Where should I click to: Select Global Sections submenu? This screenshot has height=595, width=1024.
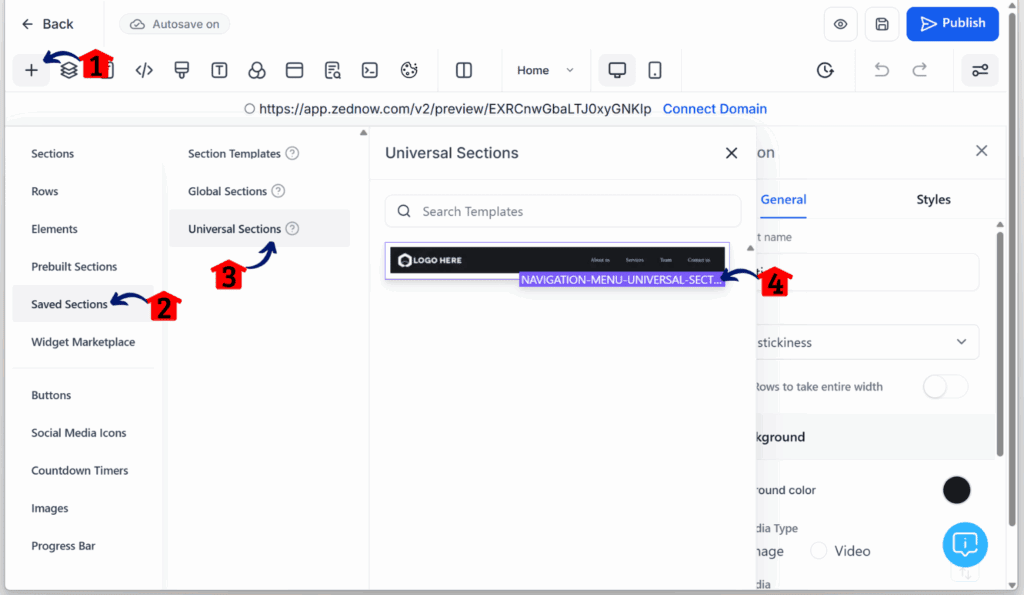227,191
